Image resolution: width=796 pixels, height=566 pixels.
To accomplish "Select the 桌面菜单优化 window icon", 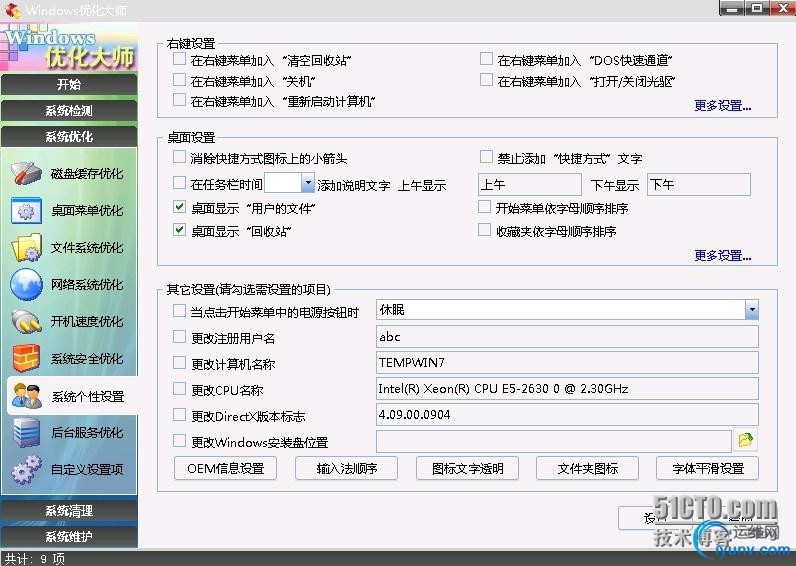I will 26,210.
